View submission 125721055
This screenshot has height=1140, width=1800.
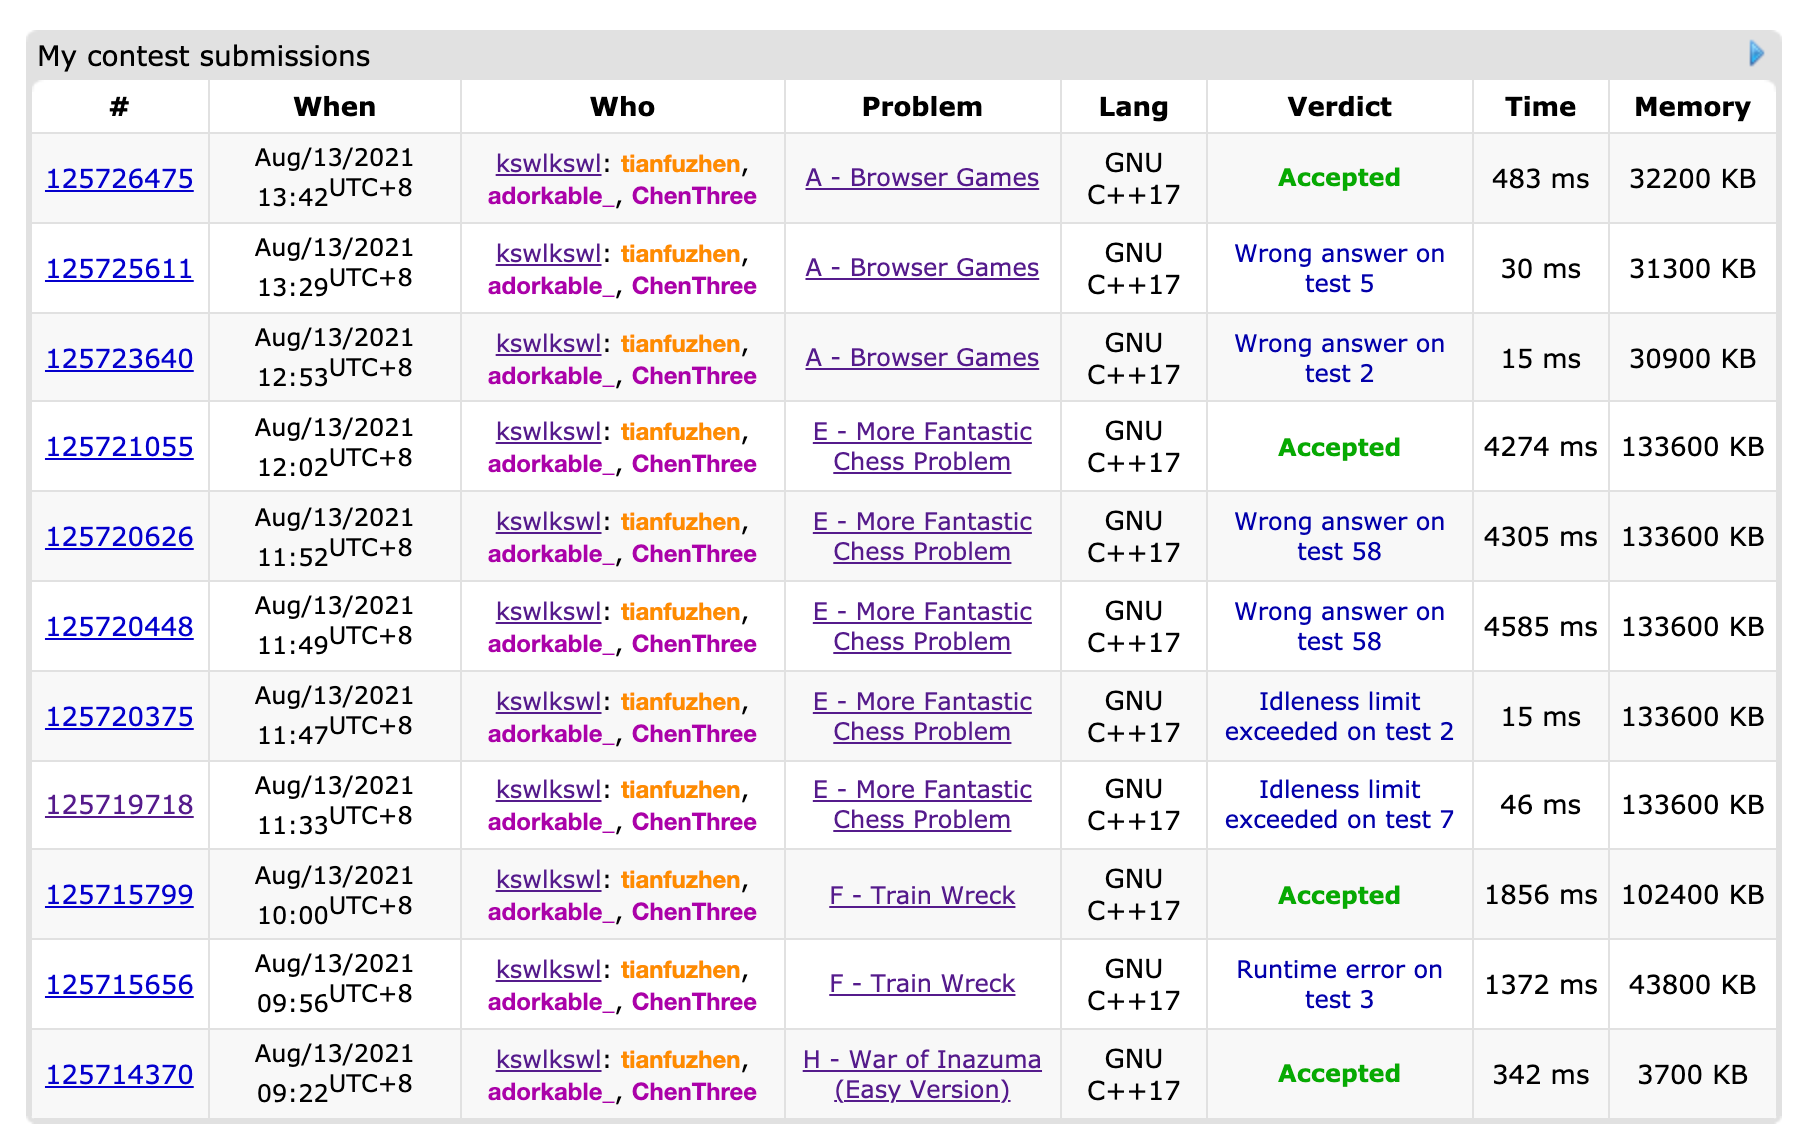click(x=119, y=447)
